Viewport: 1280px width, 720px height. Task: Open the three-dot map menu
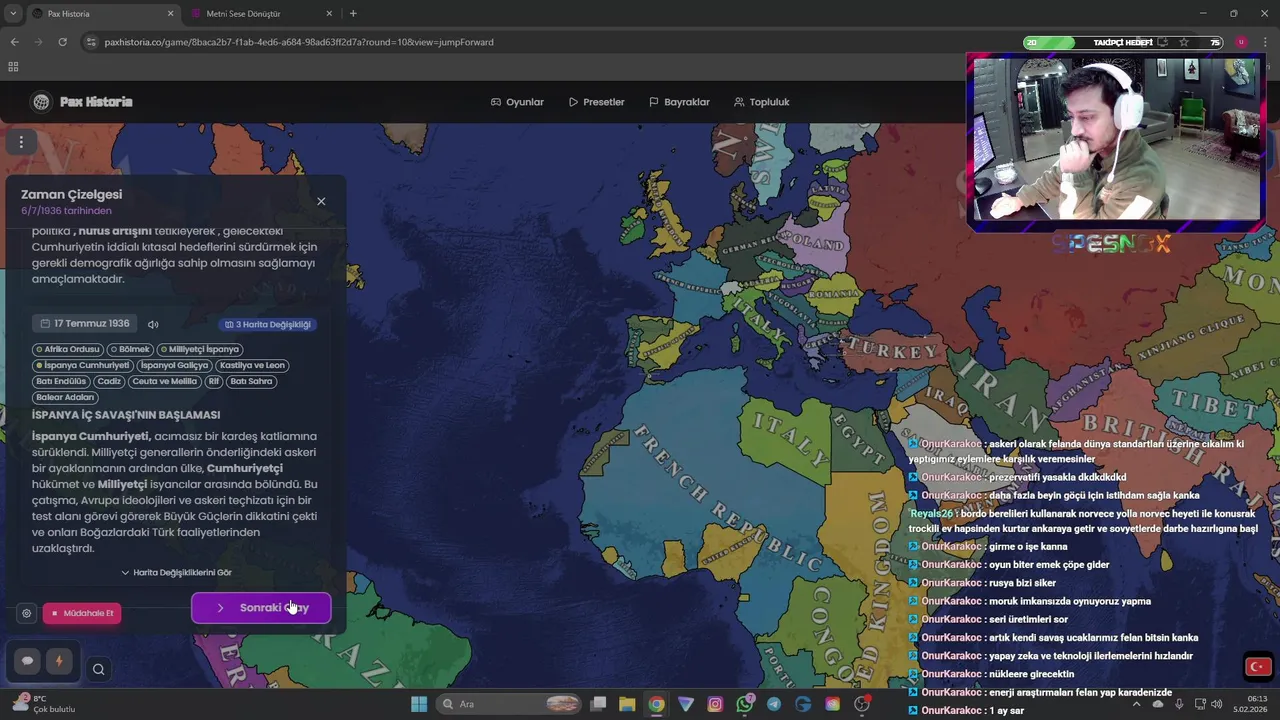tap(21, 142)
